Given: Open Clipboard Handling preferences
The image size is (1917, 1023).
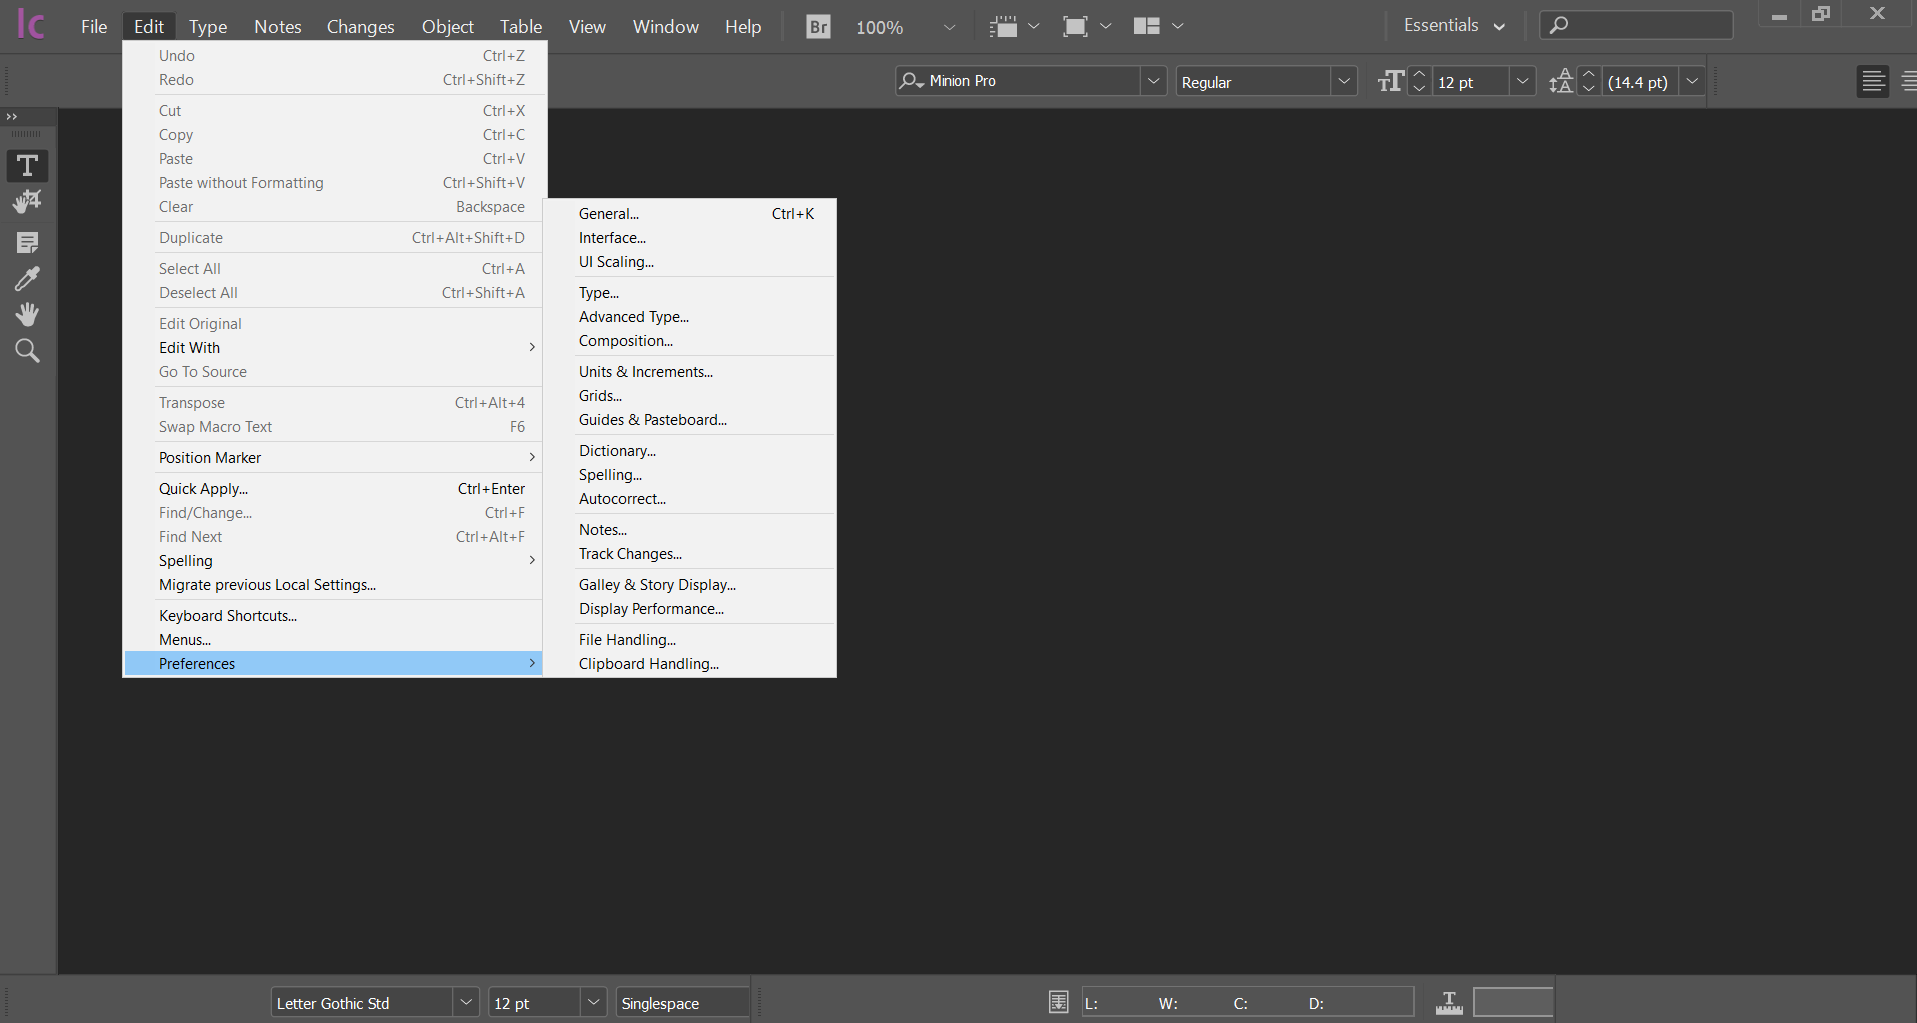Looking at the screenshot, I should [690, 664].
